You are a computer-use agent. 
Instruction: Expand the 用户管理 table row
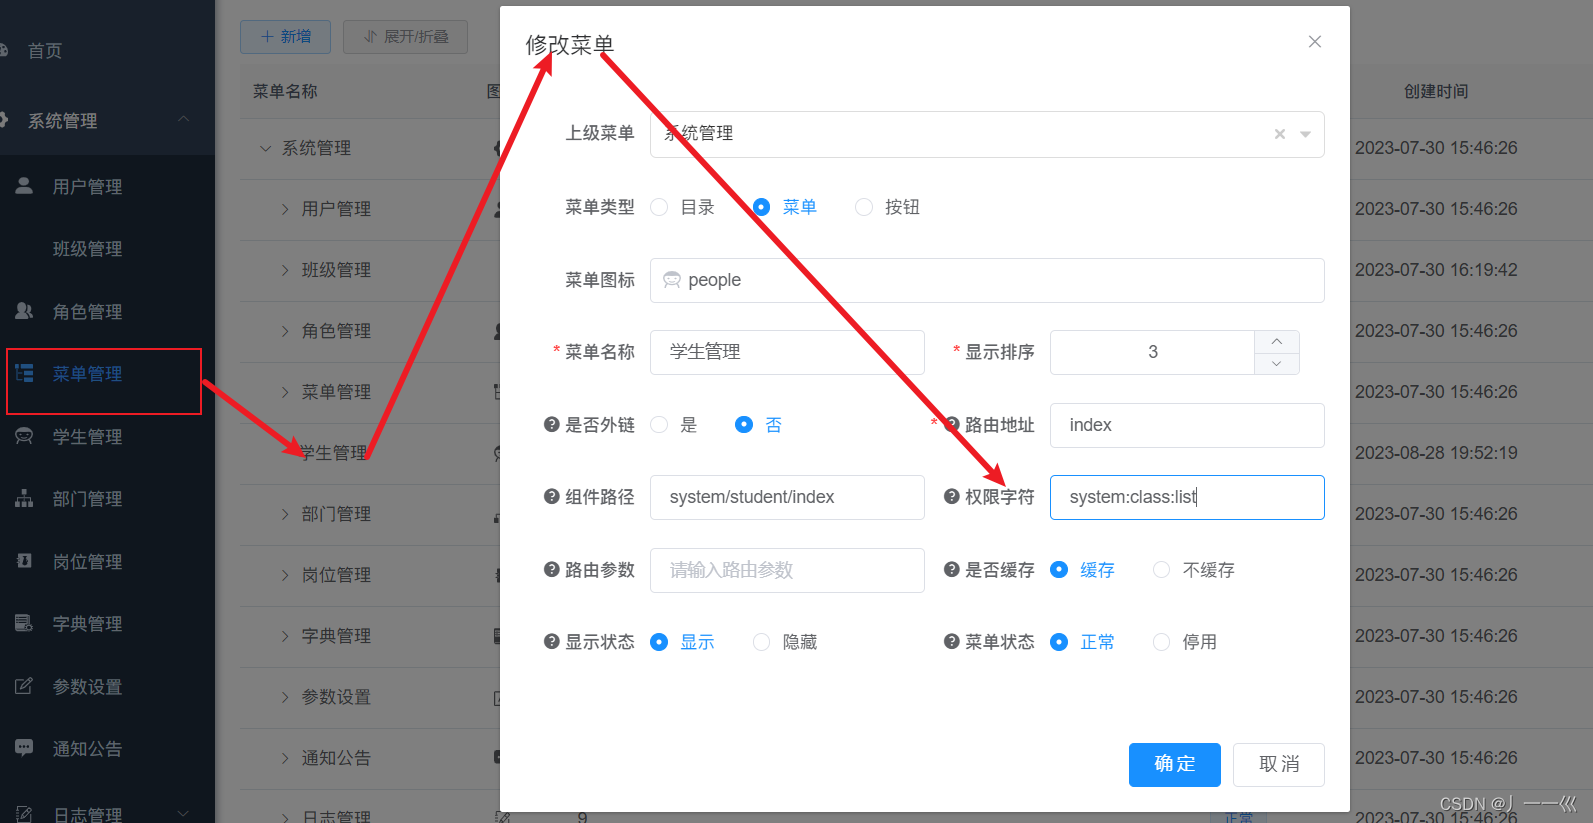point(285,209)
